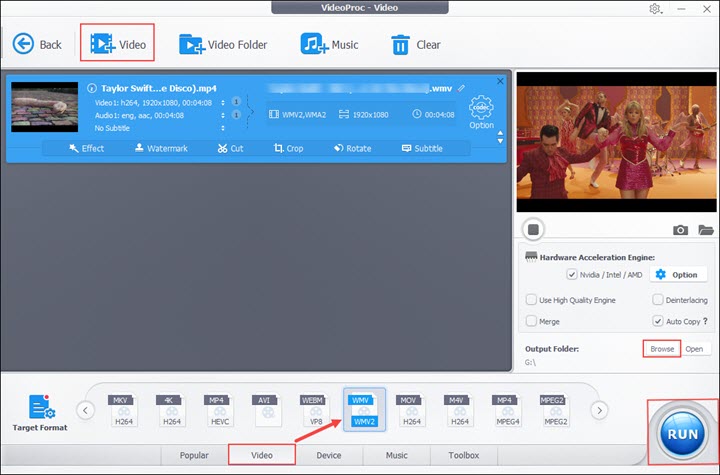This screenshot has width=720, height=475.
Task: Add a Watermark to the video
Action: tap(161, 148)
